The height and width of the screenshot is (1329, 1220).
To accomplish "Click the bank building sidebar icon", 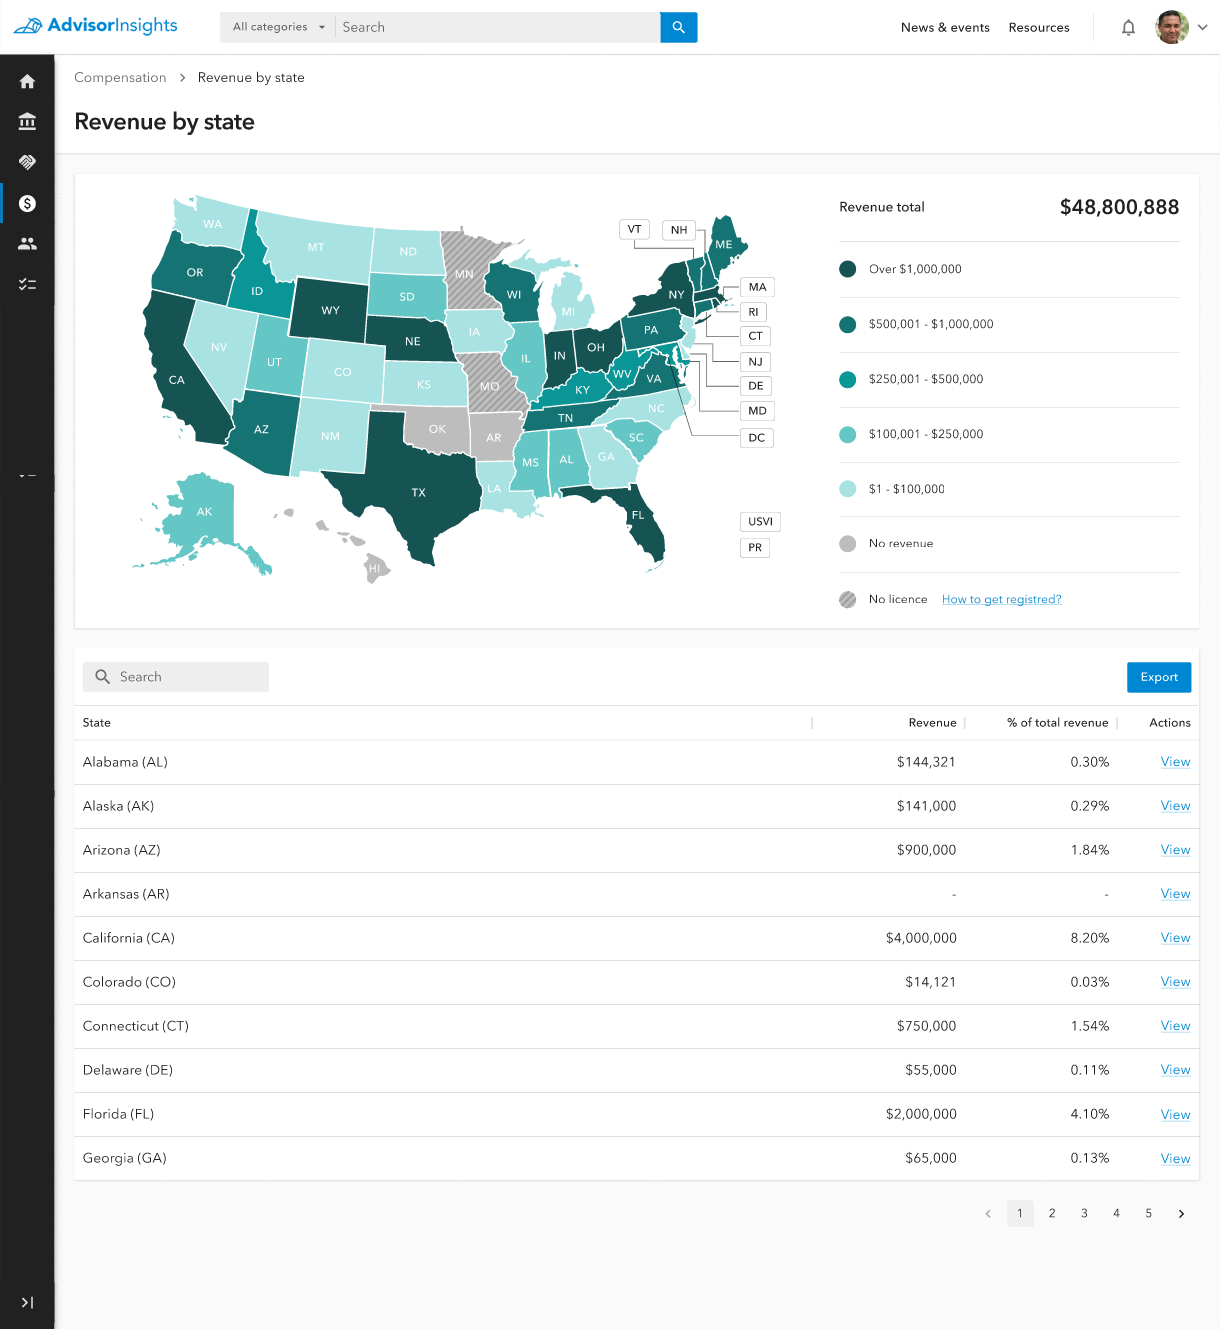I will tap(27, 122).
